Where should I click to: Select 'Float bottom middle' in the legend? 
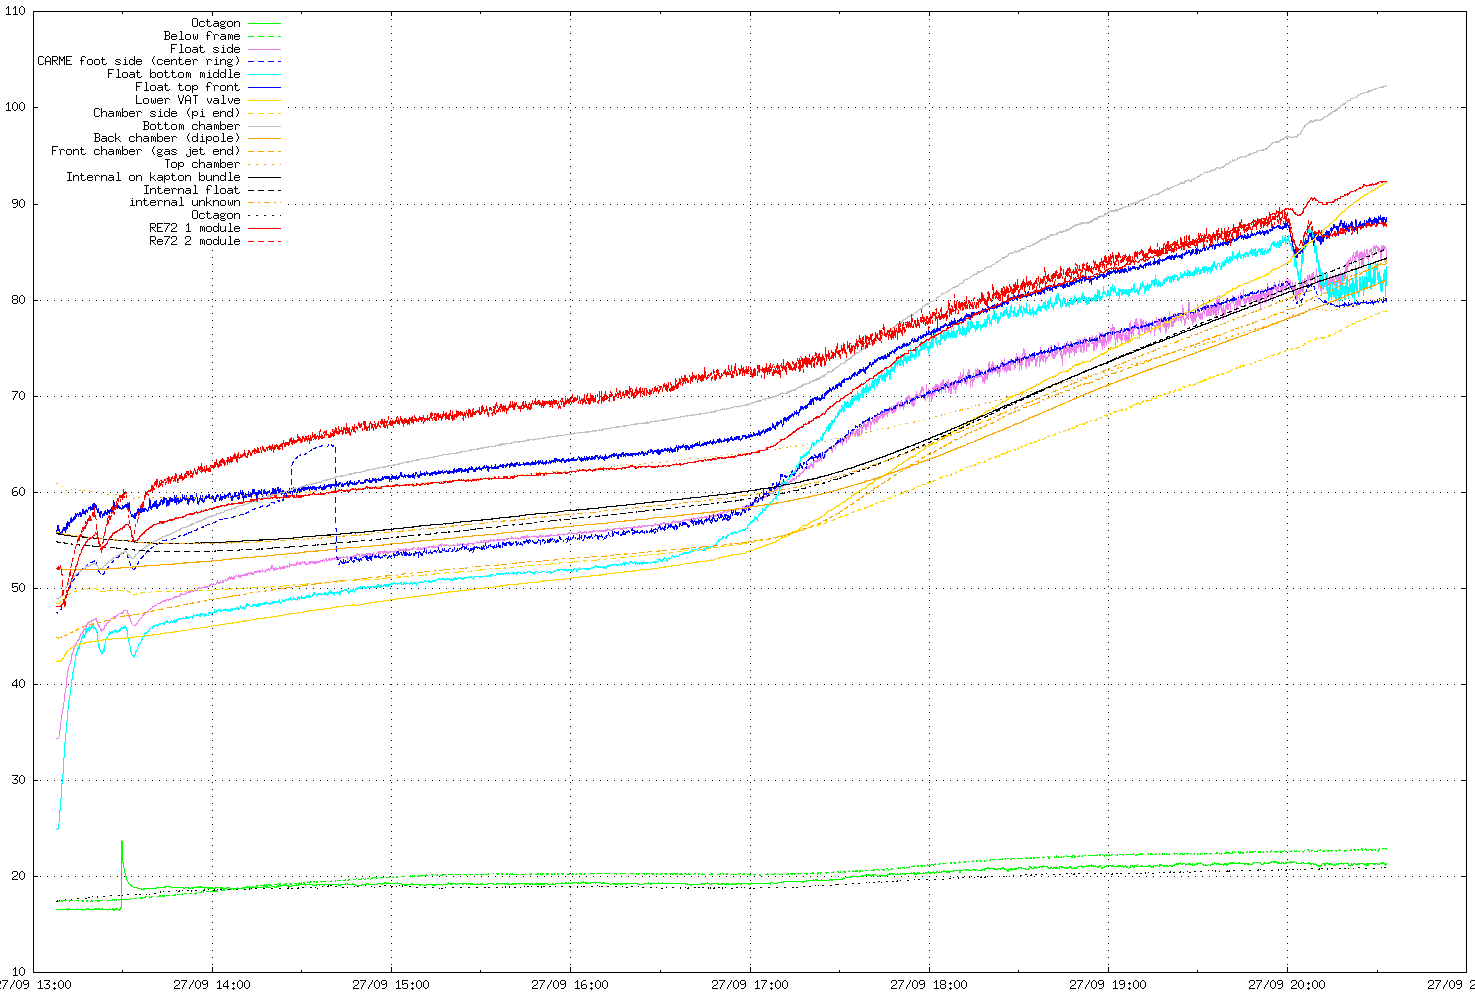point(174,74)
